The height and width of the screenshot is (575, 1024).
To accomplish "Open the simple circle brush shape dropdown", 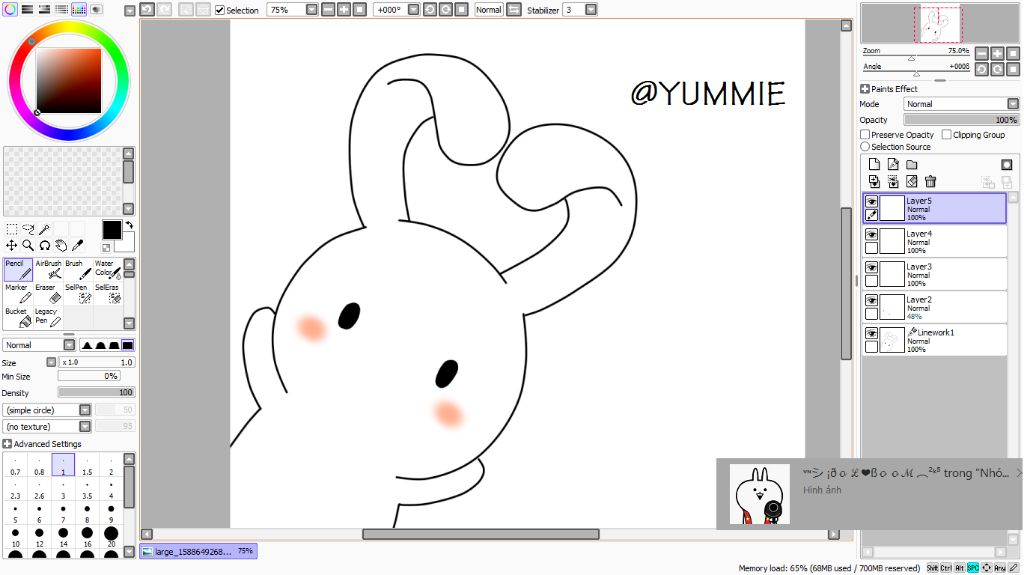I will click(85, 410).
